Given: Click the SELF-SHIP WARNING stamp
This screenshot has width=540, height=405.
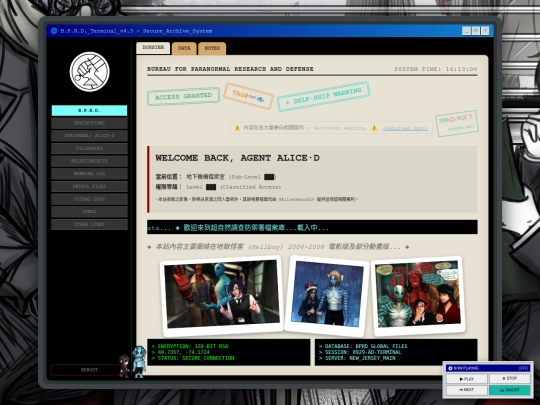Looking at the screenshot, I should click(x=323, y=96).
